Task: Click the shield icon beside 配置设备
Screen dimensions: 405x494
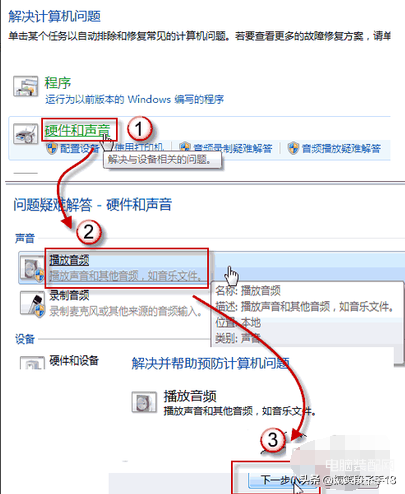Action: point(52,148)
